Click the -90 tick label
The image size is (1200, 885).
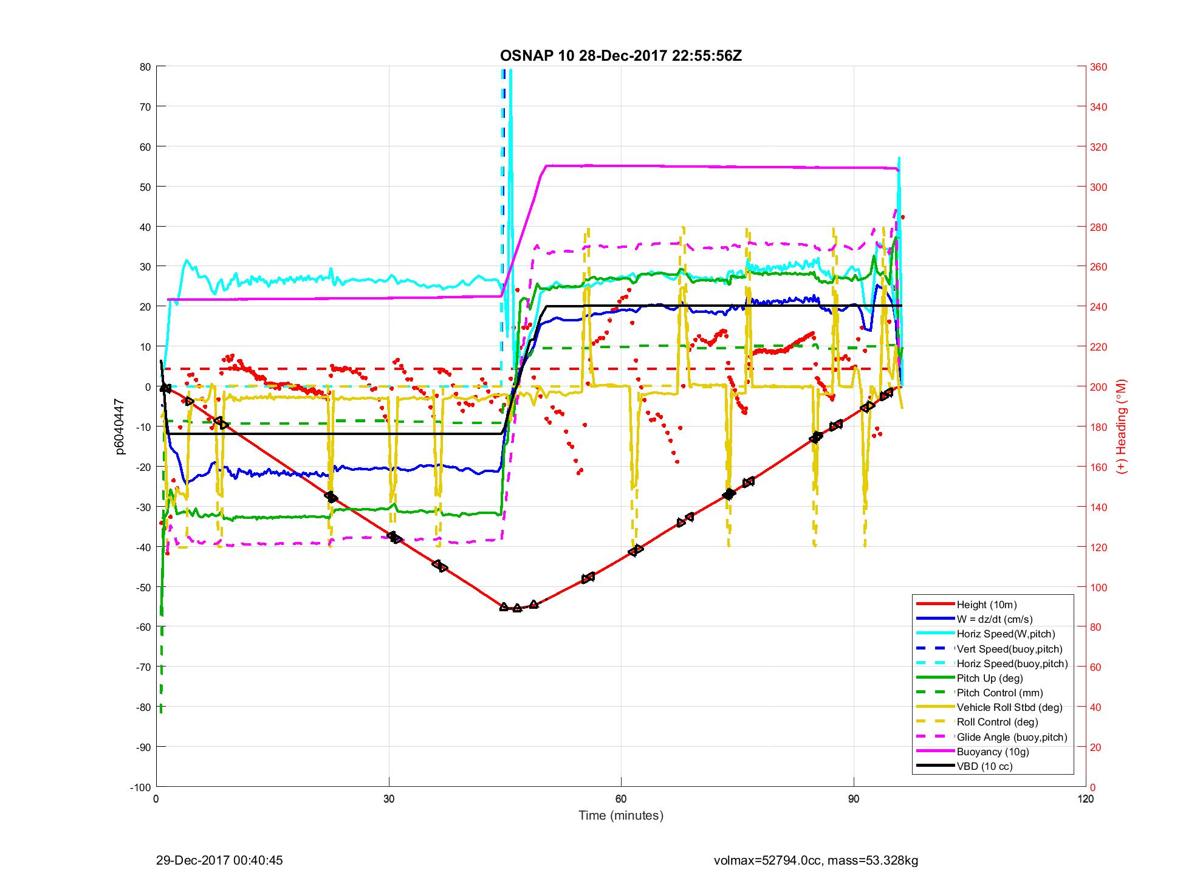[142, 747]
